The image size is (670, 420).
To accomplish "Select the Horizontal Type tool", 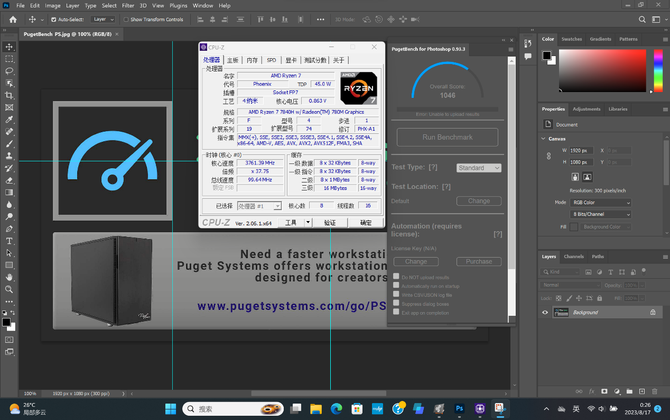I will [9, 241].
